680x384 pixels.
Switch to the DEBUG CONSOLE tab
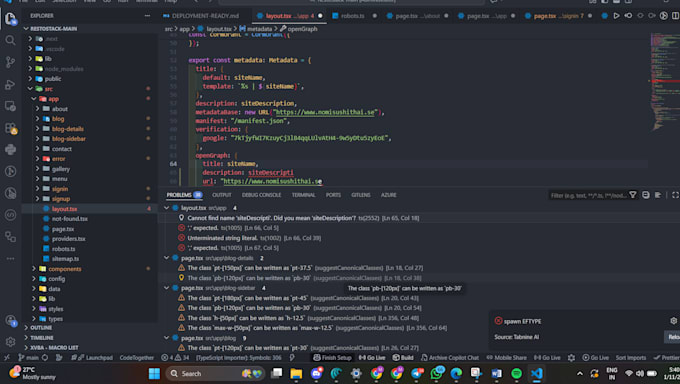[x=261, y=195]
